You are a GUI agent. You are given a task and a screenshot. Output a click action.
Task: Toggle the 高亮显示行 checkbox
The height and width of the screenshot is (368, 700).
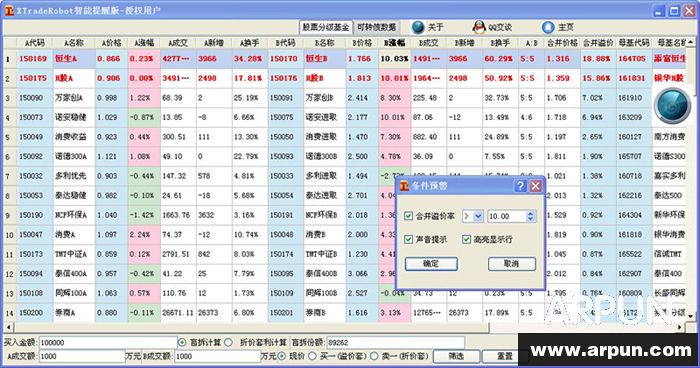tap(466, 239)
